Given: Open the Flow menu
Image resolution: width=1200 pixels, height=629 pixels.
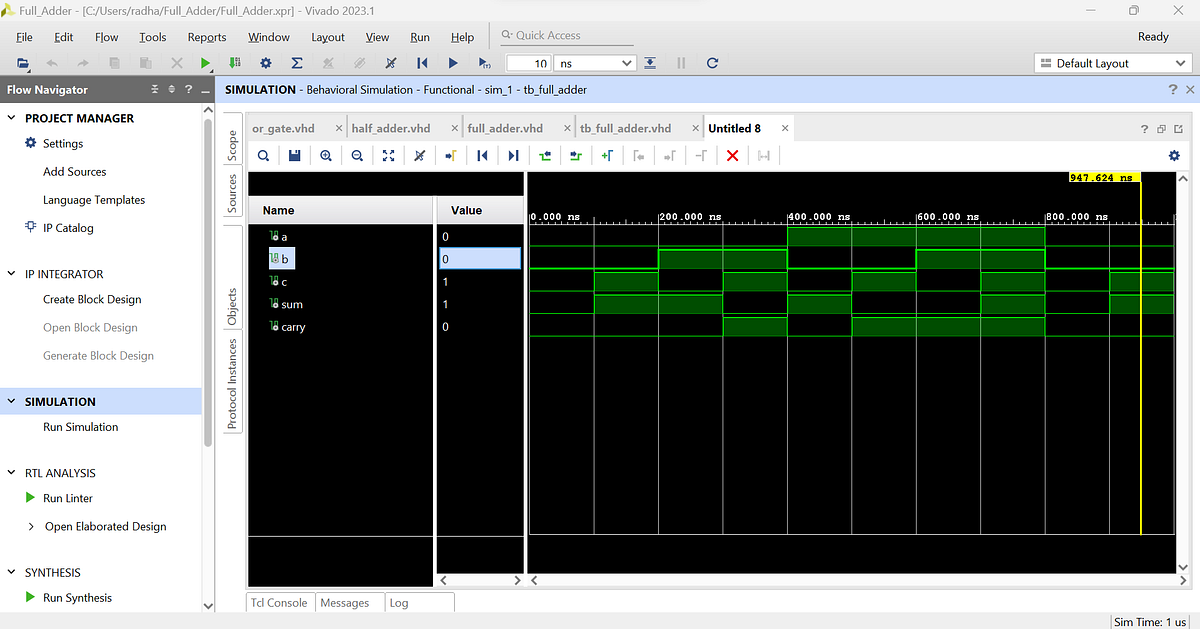Looking at the screenshot, I should point(106,36).
